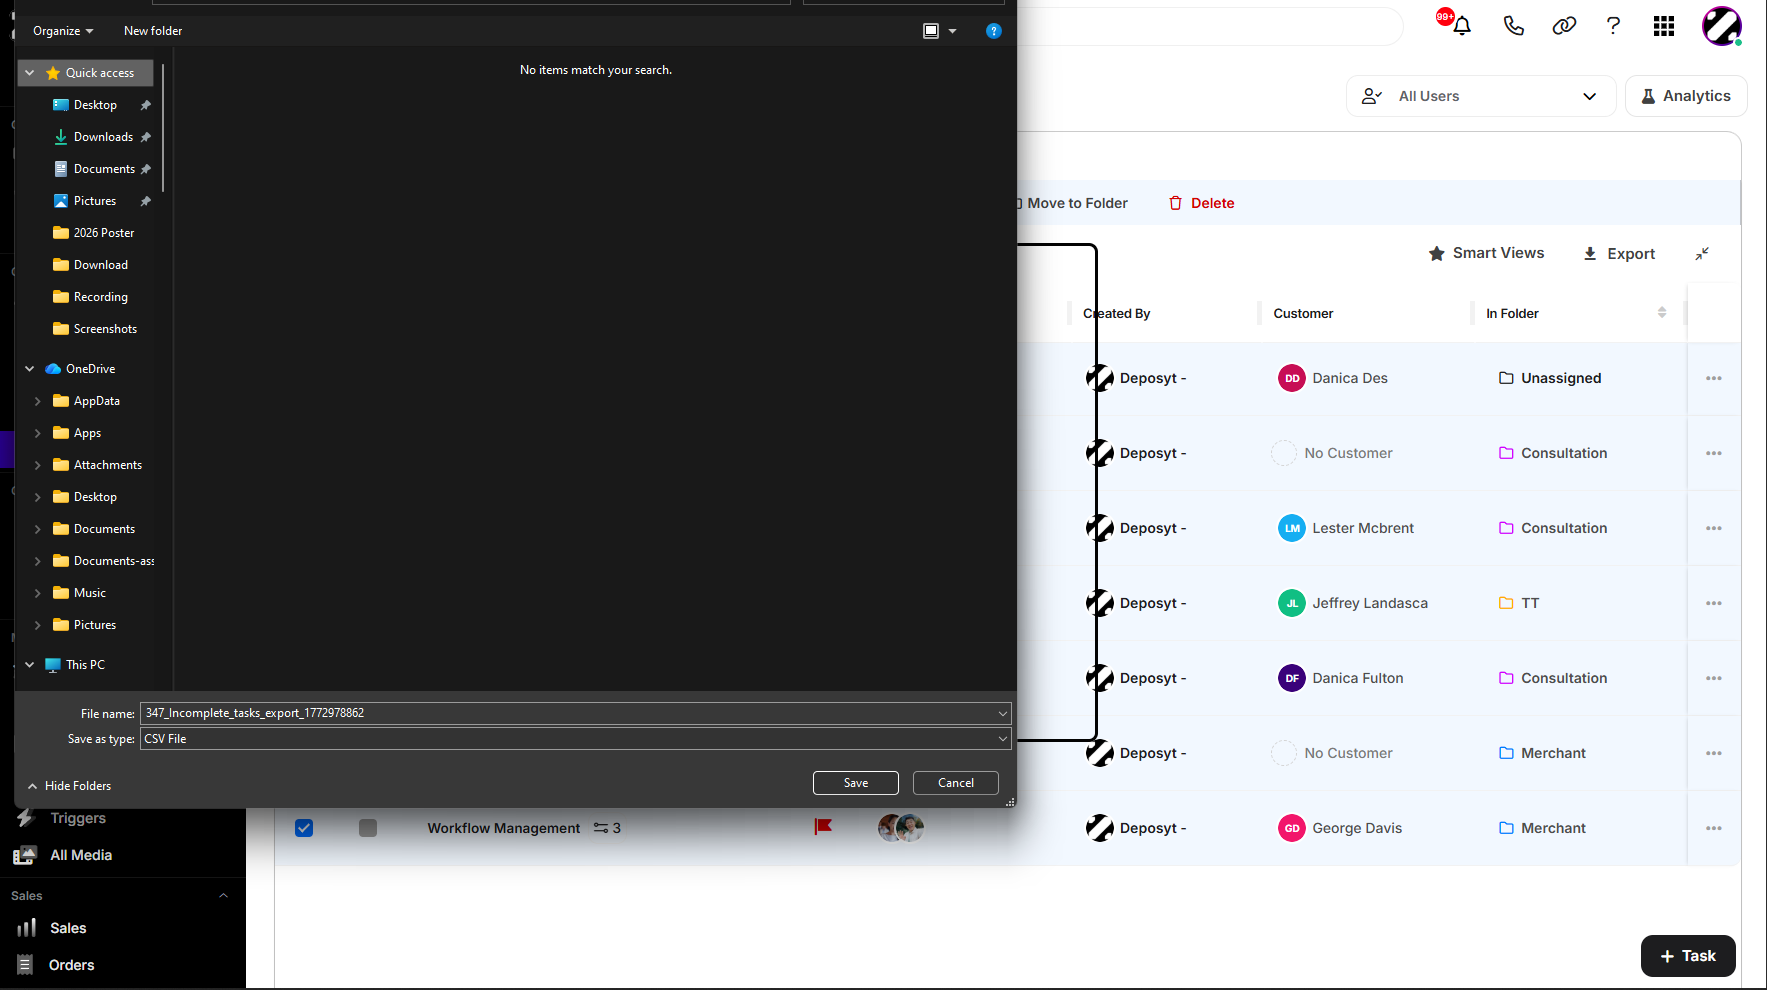The width and height of the screenshot is (1767, 990).
Task: Click the Save button in dialog
Action: pos(856,783)
